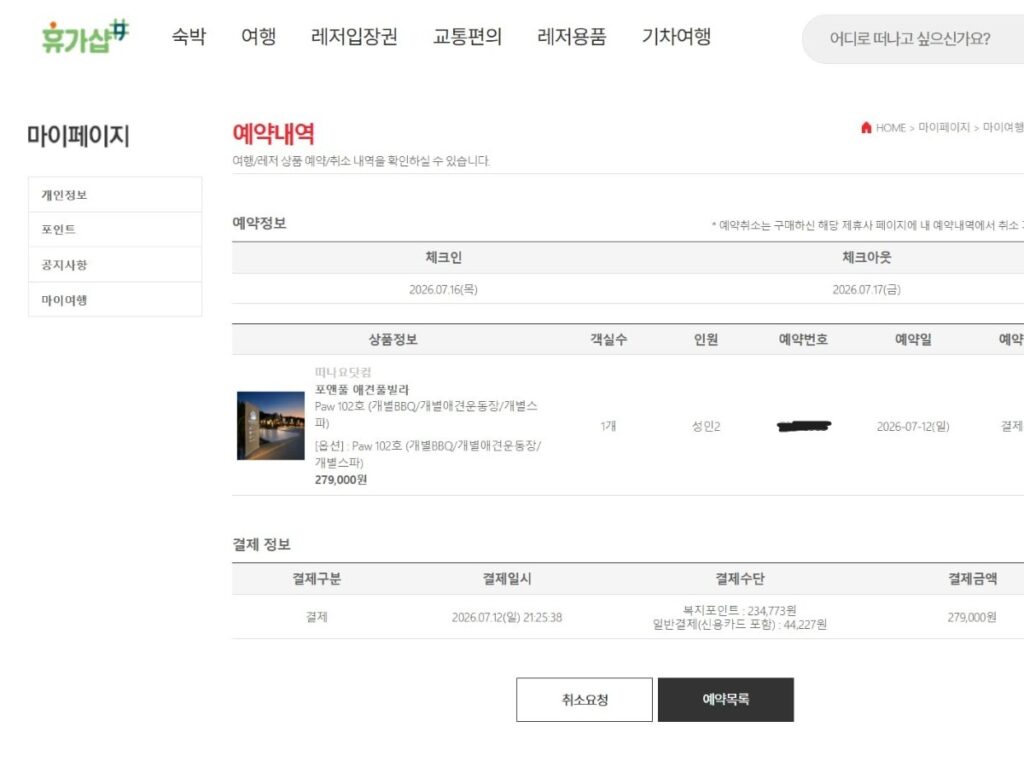Click the 포앤풀 애견풀빌라 product name
The image size is (1024, 768).
pyautogui.click(x=362, y=390)
